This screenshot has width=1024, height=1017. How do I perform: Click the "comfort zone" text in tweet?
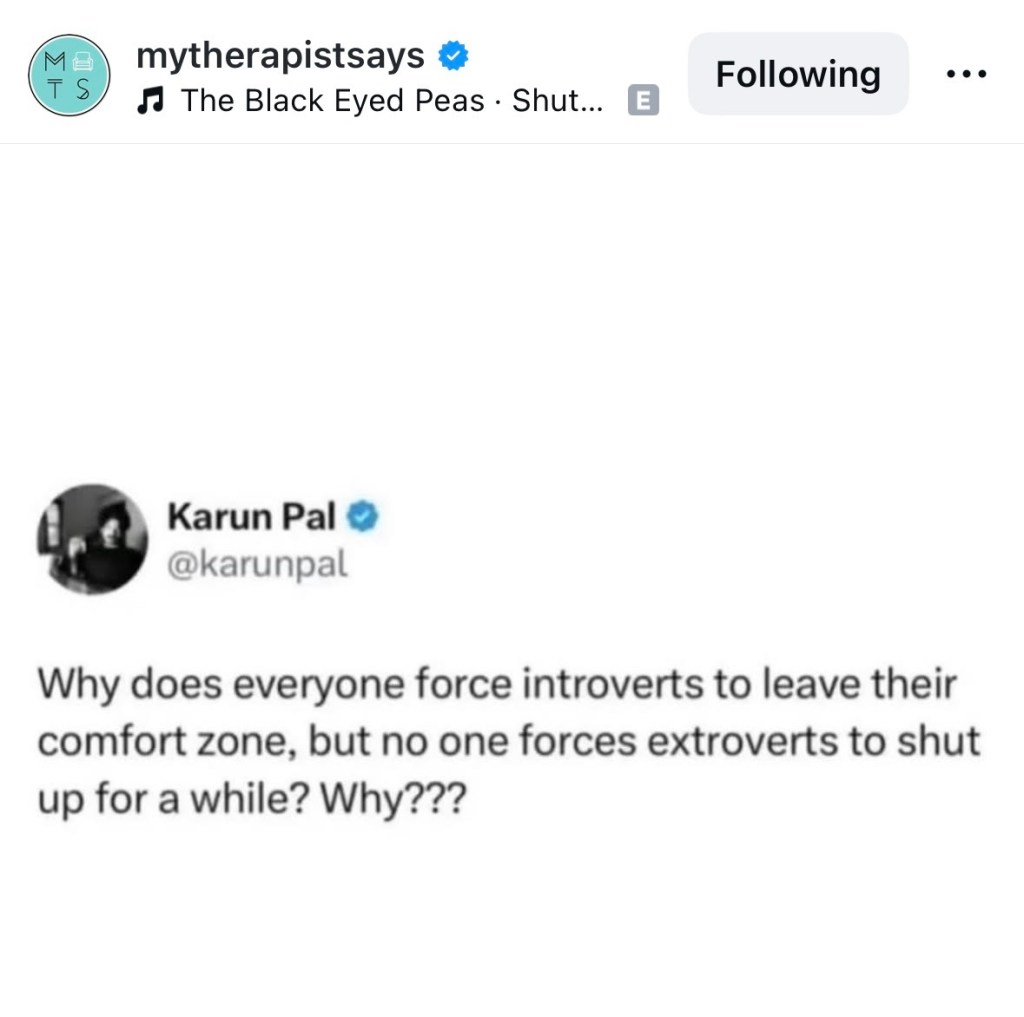pyautogui.click(x=163, y=742)
